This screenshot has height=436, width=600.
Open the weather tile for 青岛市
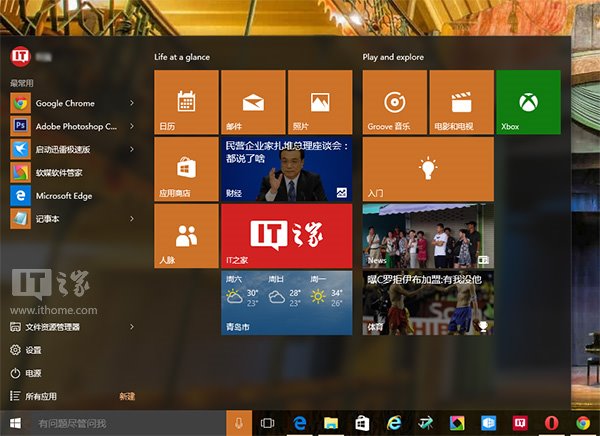click(x=287, y=303)
